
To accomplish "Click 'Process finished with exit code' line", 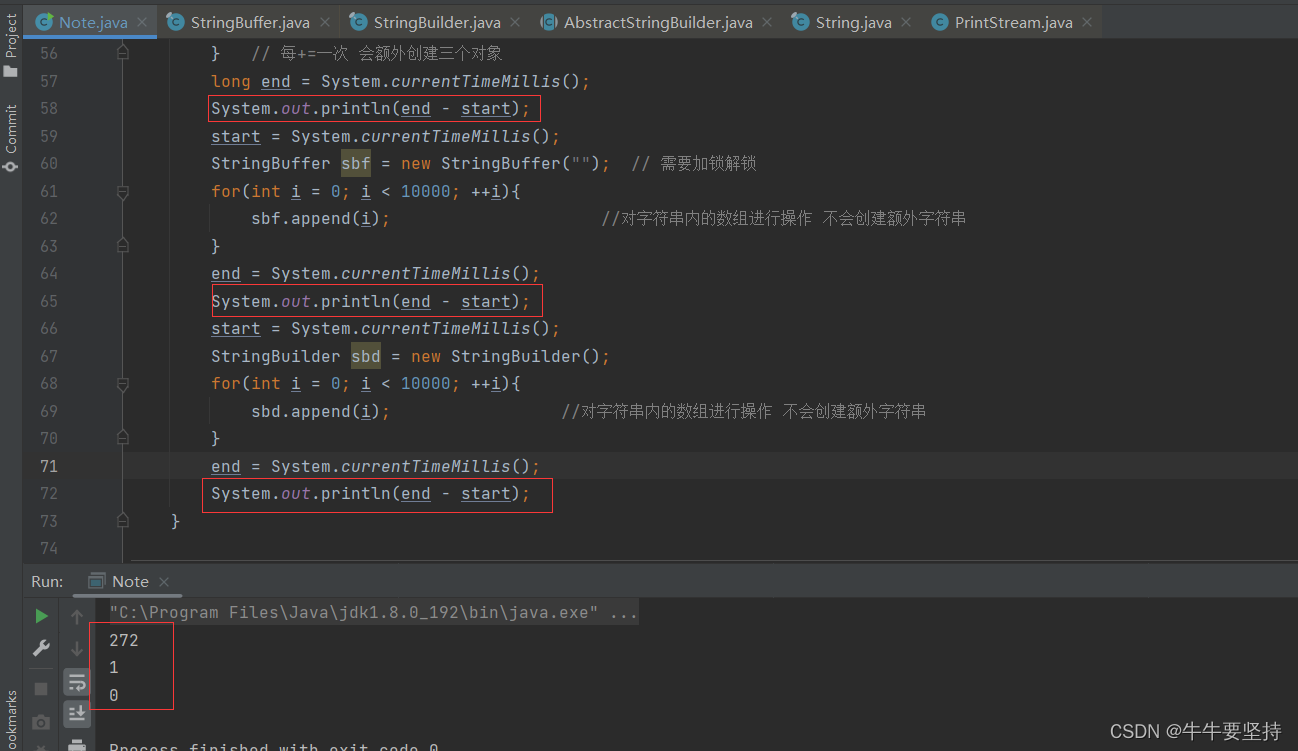I will point(273,746).
